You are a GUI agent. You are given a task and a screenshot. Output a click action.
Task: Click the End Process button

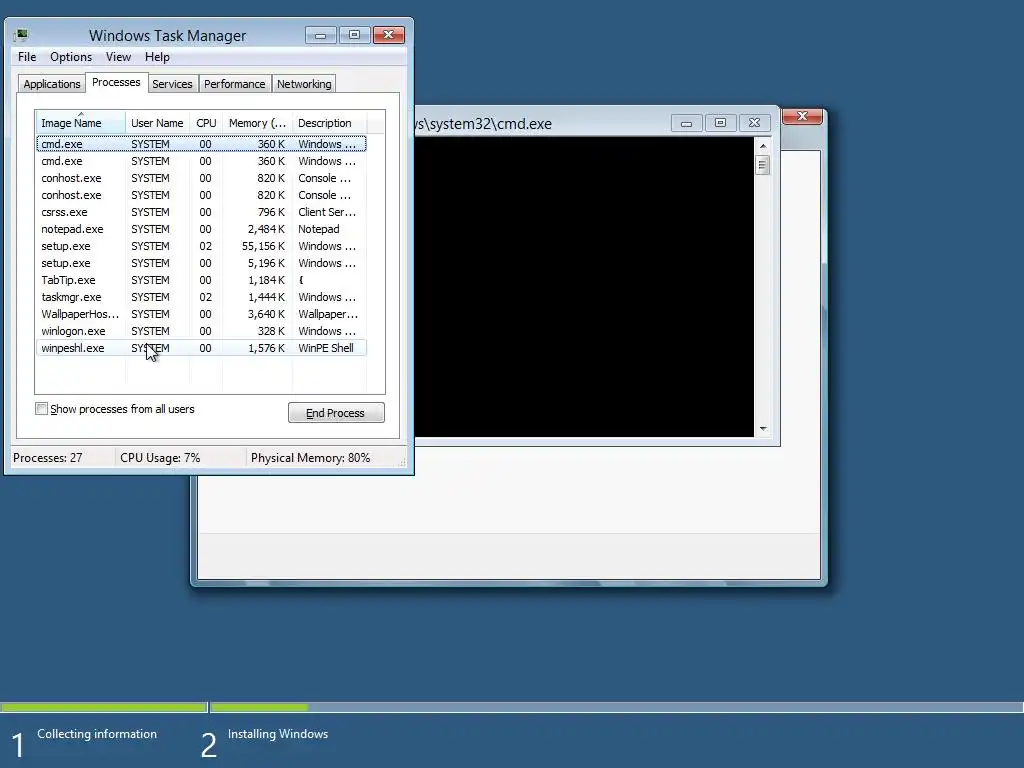[336, 413]
